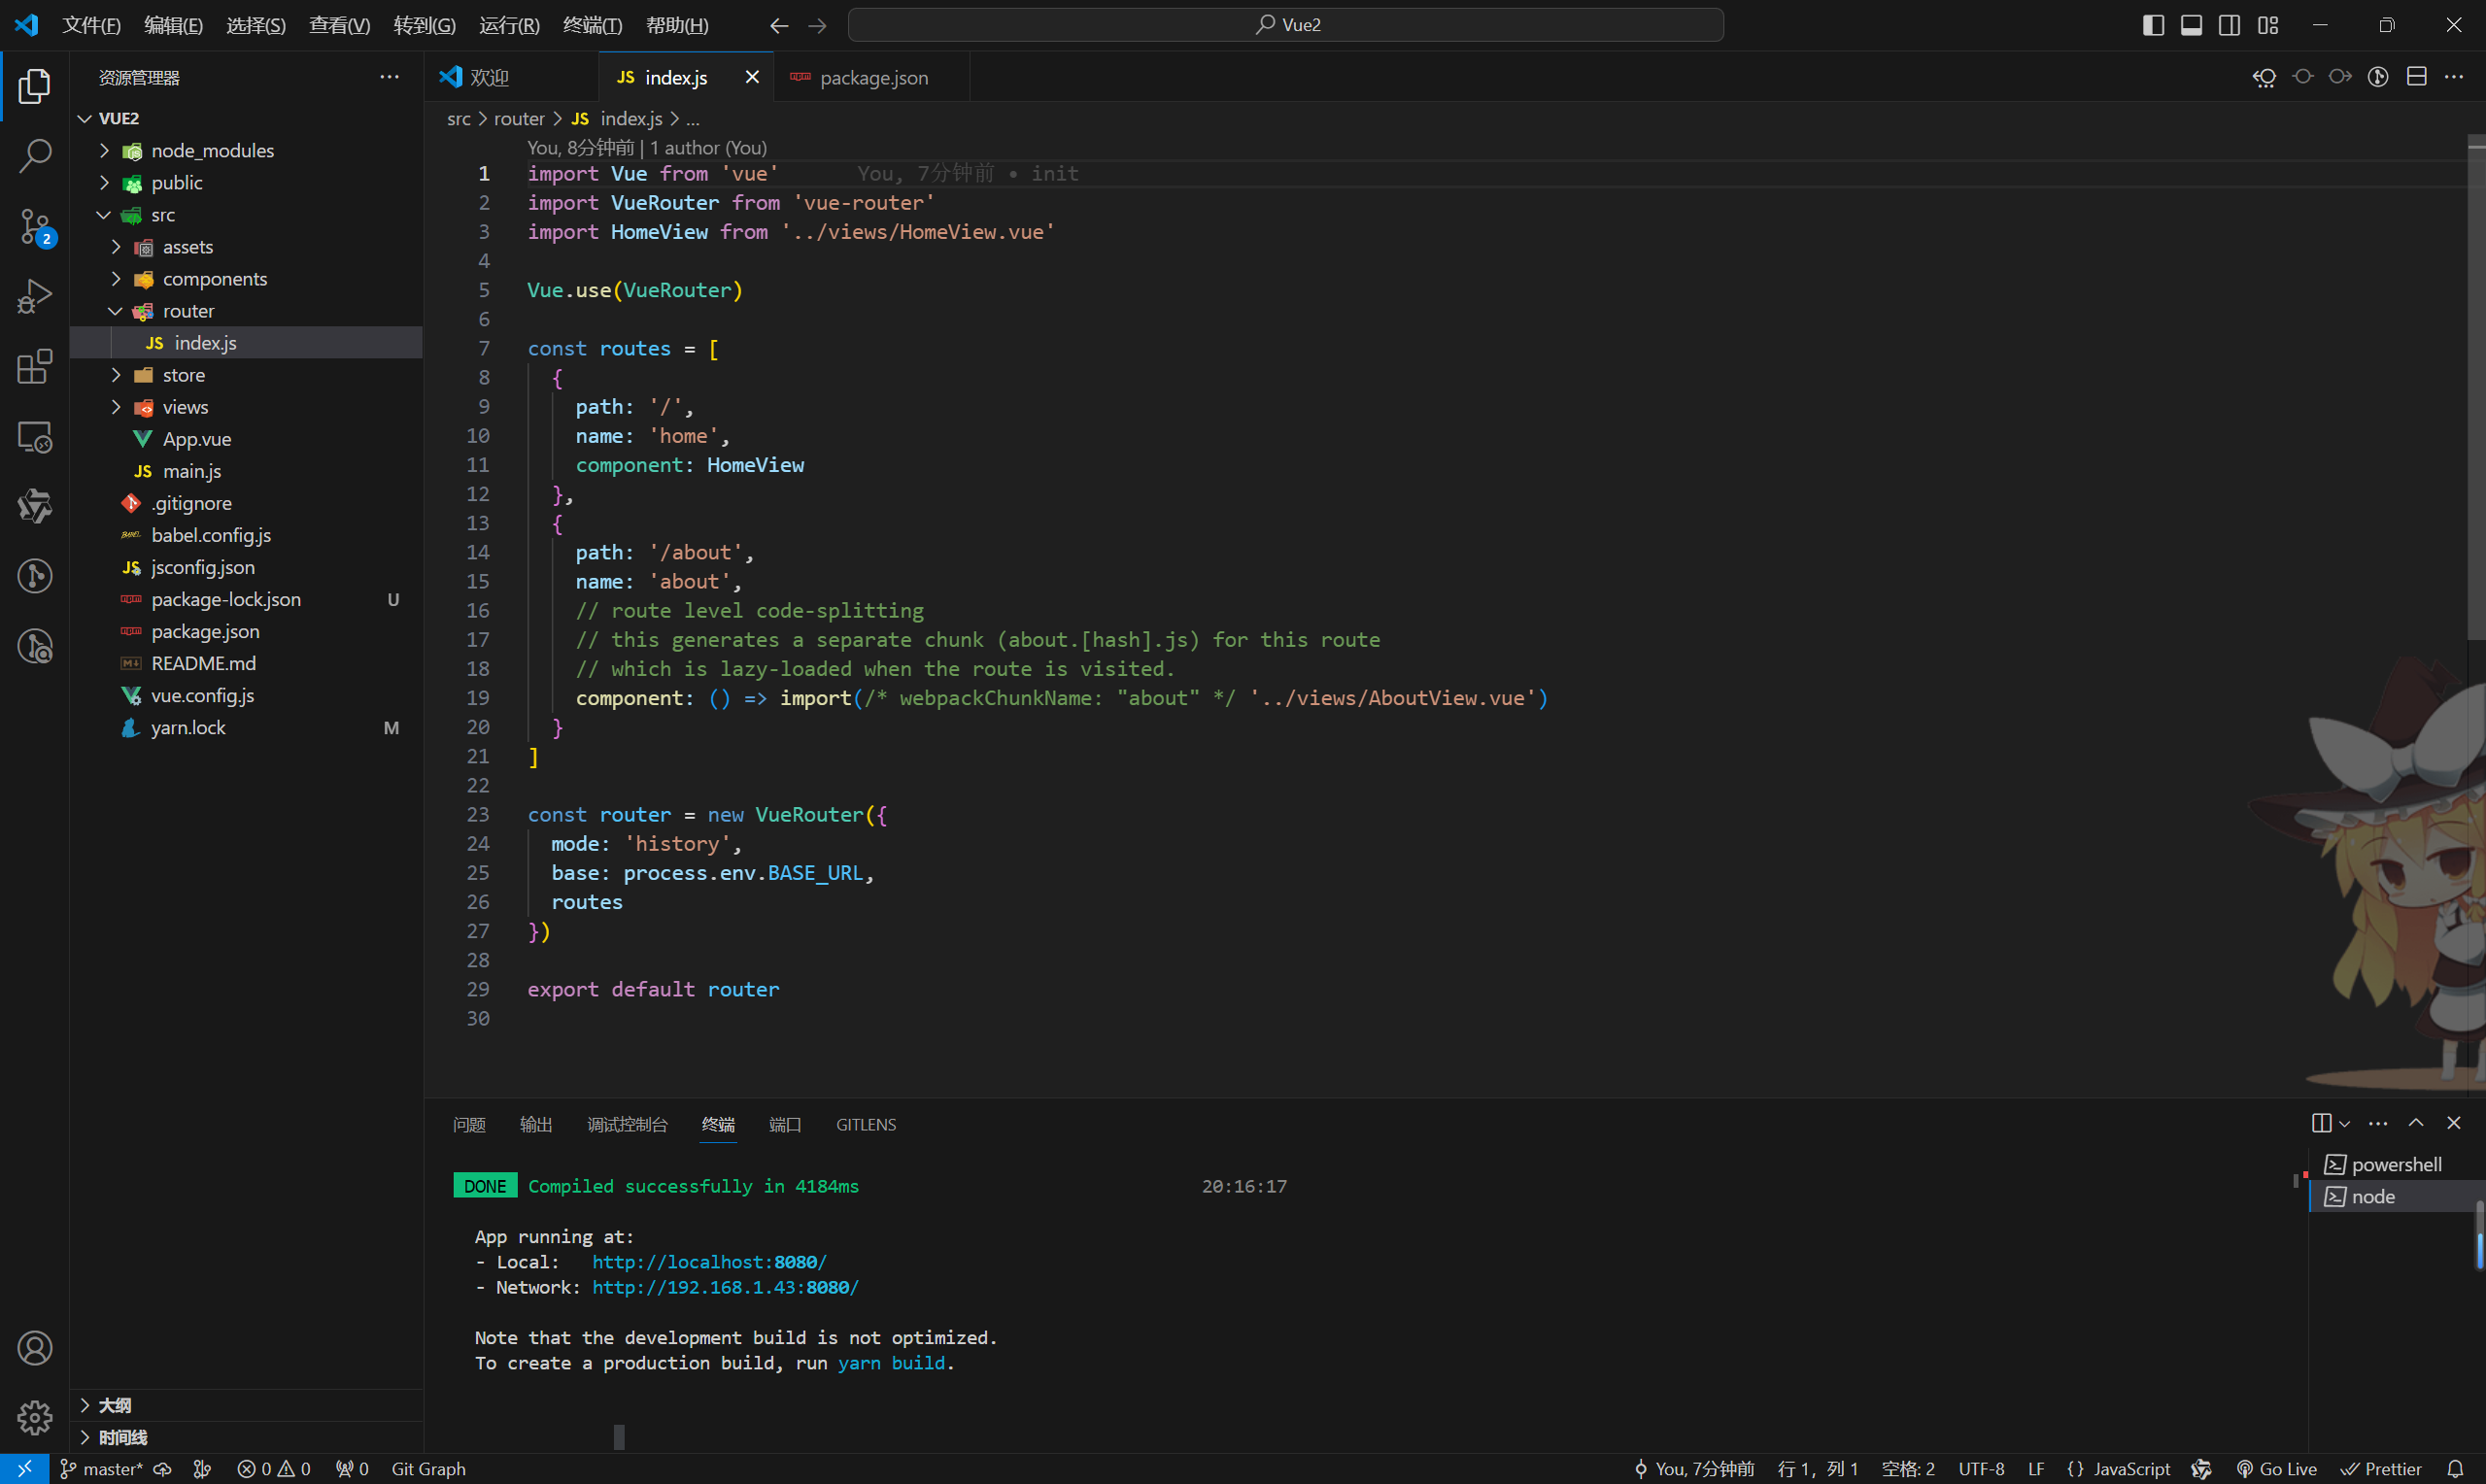Expand the 时间线 timeline section
Screen dimensions: 2486x1484
click(246, 1437)
